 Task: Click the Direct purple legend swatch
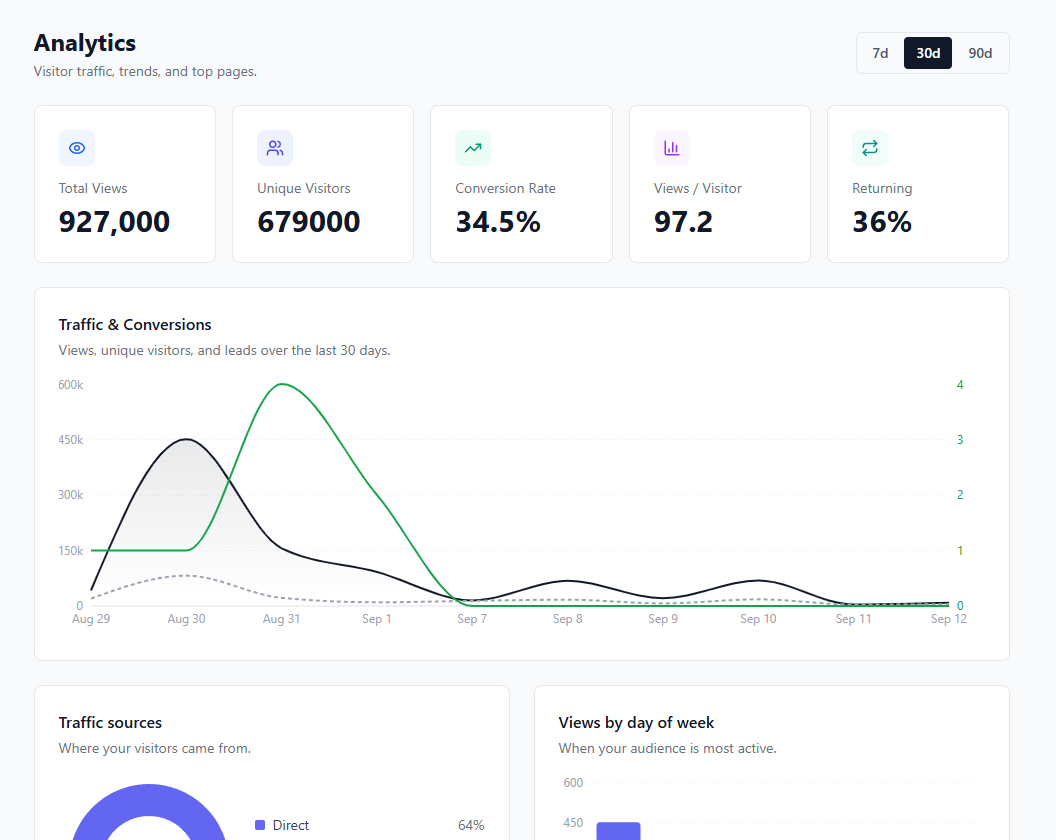(x=260, y=825)
